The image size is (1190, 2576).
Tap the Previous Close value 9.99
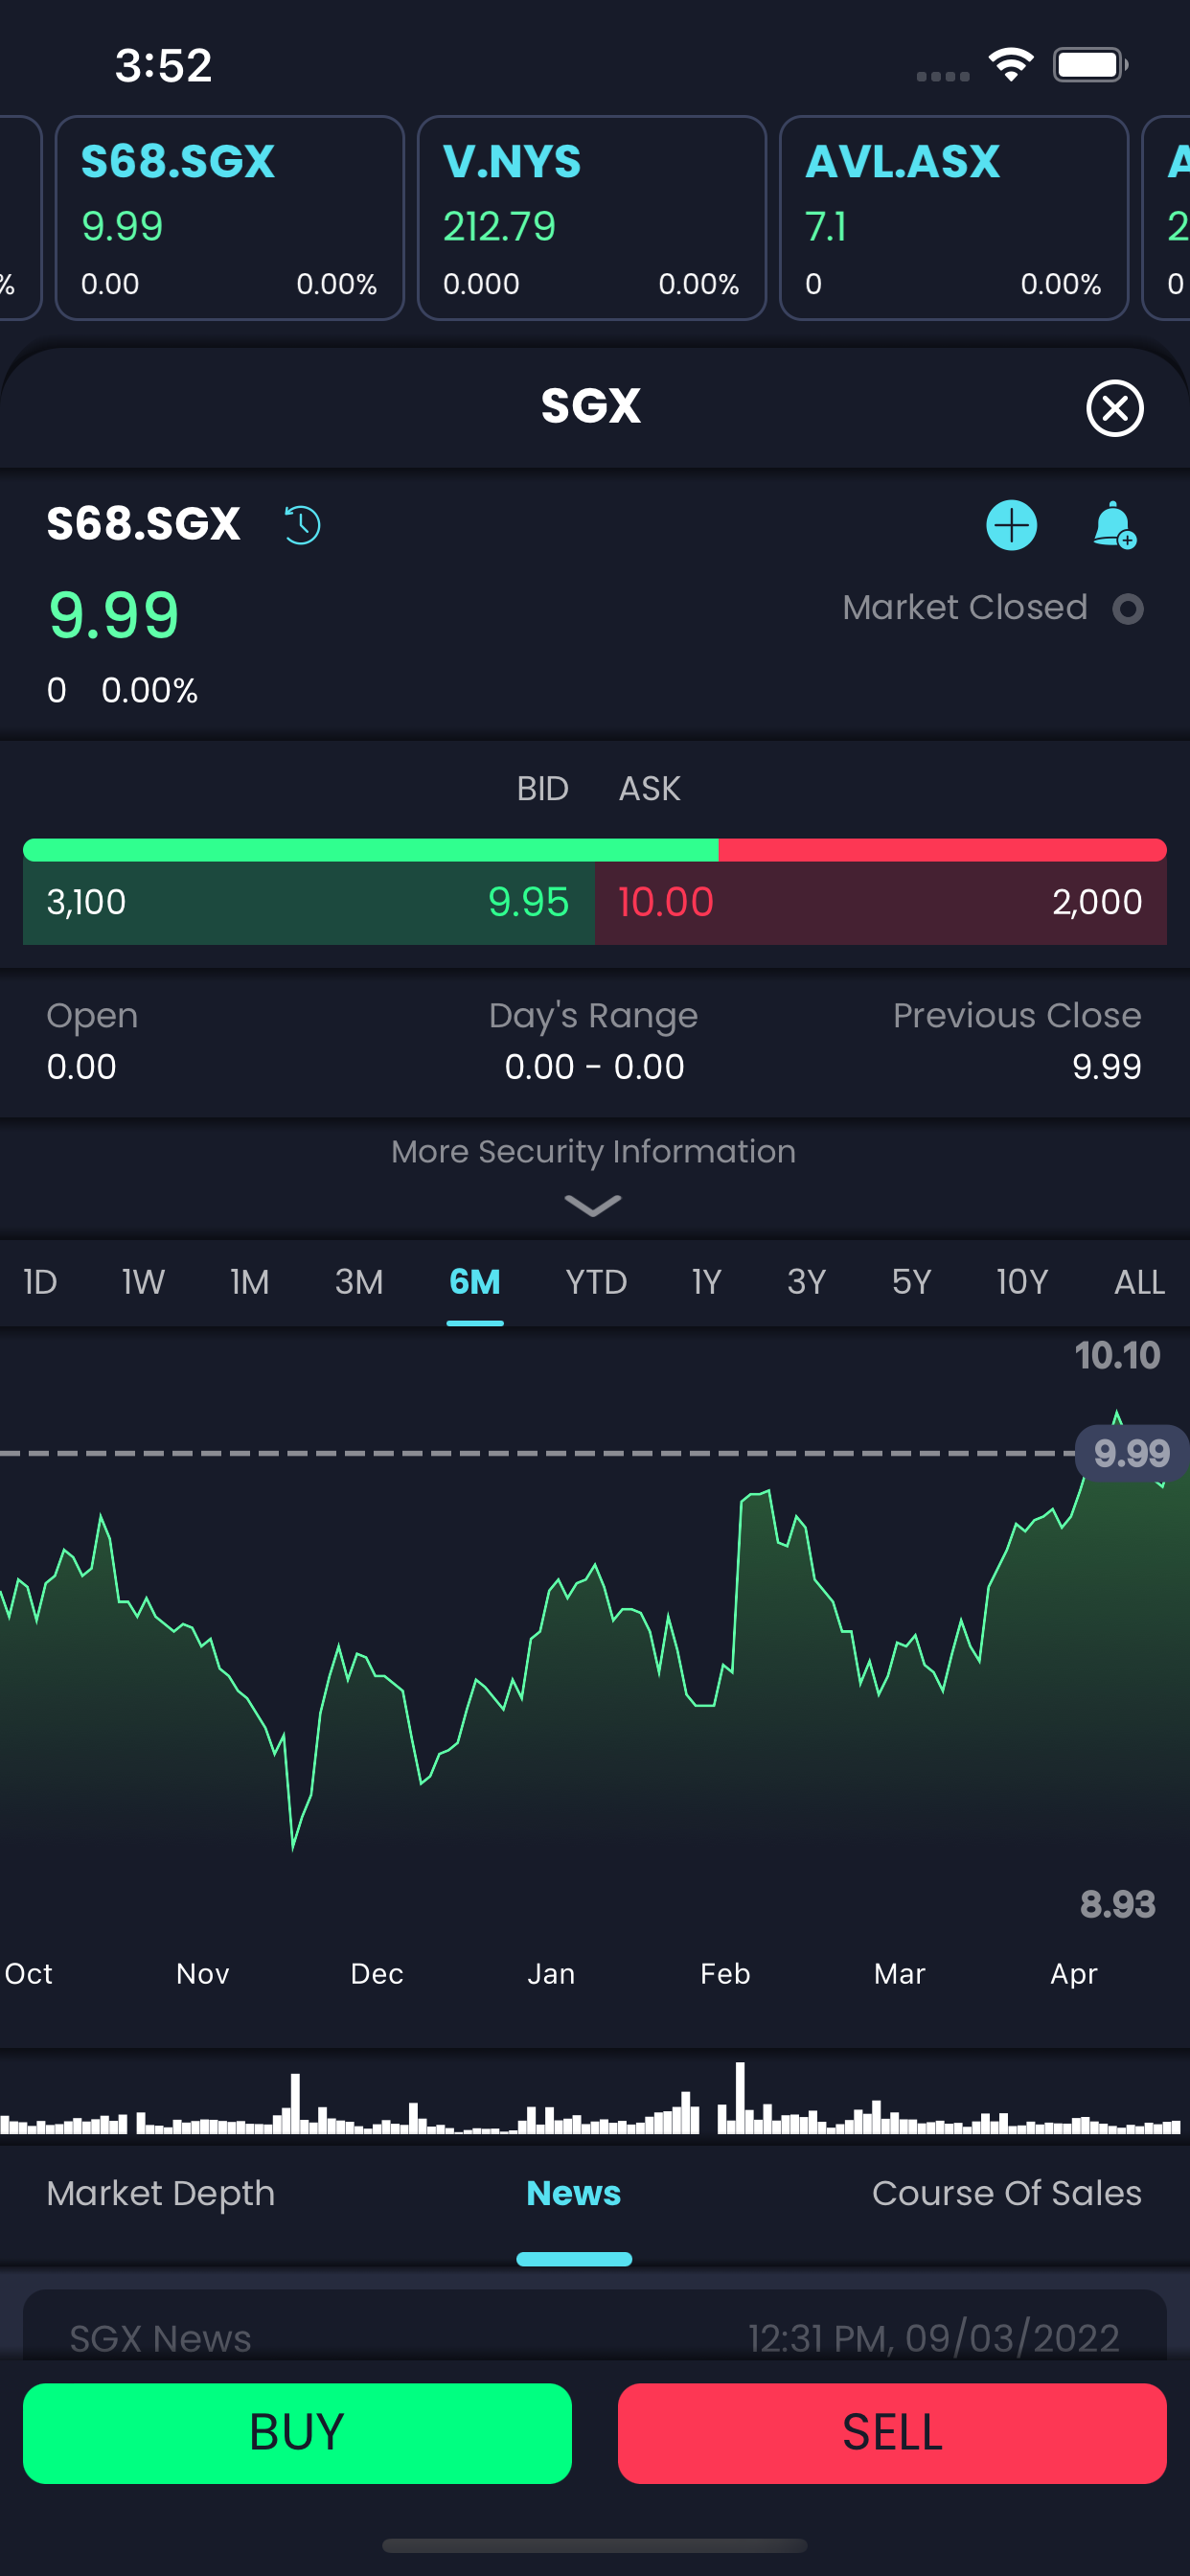click(x=1106, y=1067)
